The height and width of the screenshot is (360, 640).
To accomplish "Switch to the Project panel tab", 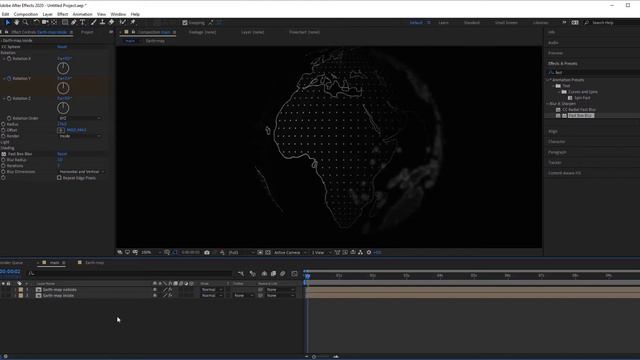I will (87, 32).
